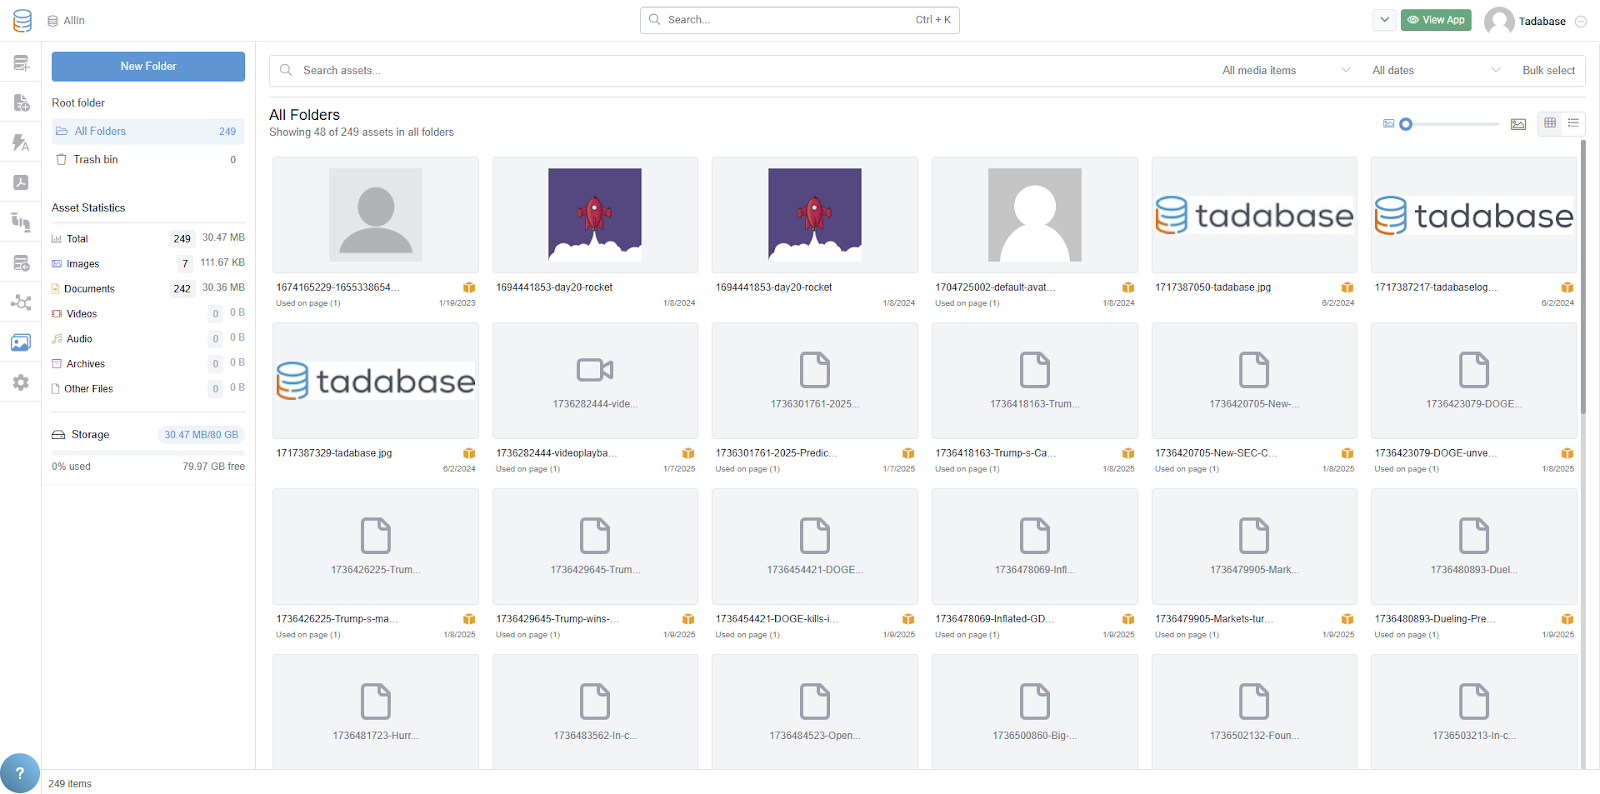The image size is (1600, 794).
Task: Click the Images row in Asset Statistics
Action: [148, 264]
